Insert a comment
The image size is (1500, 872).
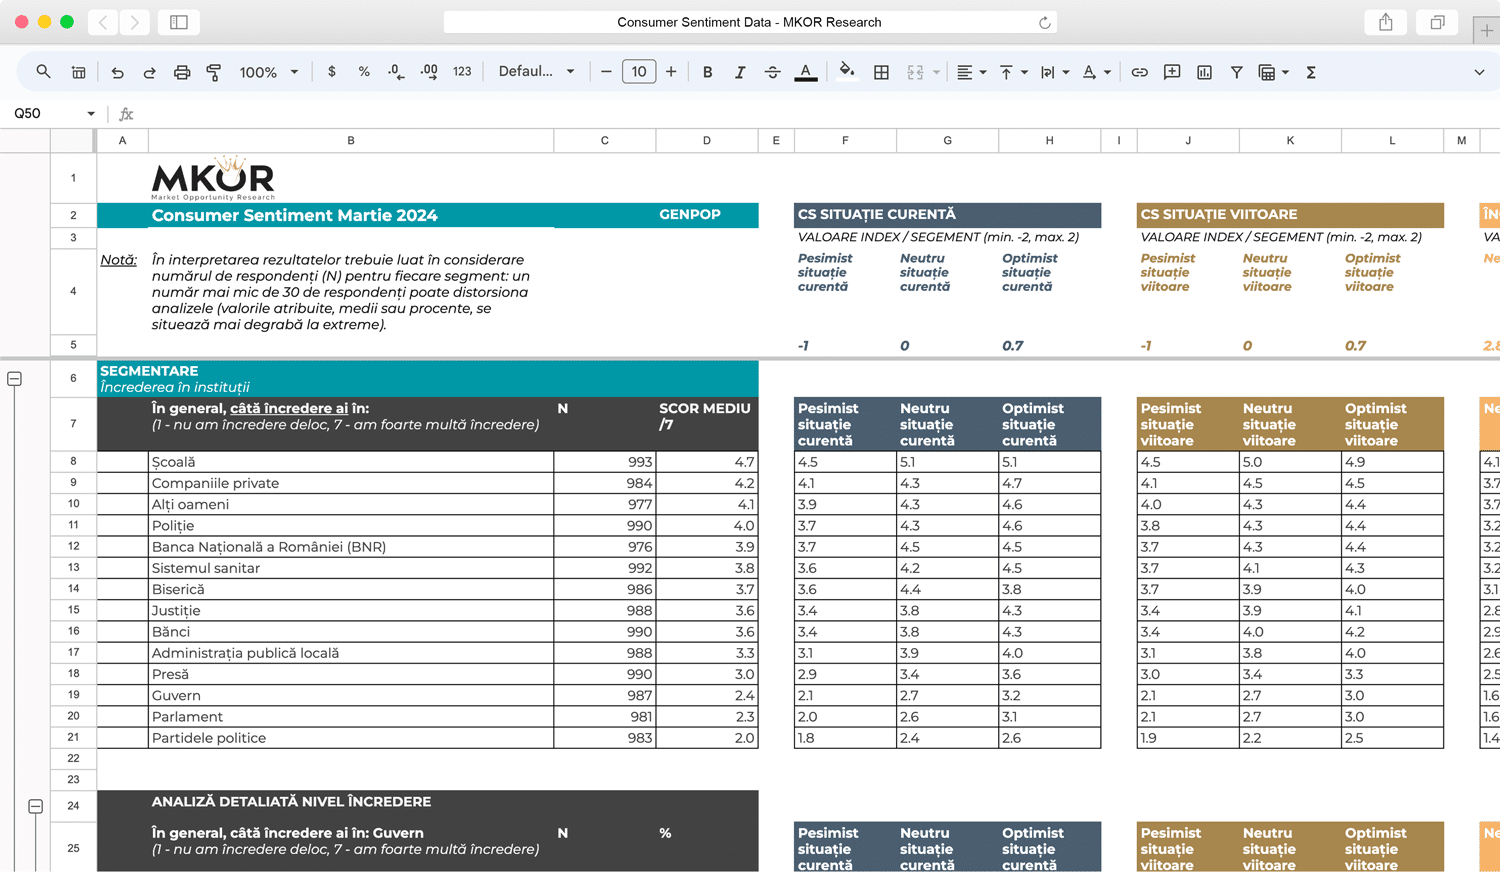tap(1172, 72)
